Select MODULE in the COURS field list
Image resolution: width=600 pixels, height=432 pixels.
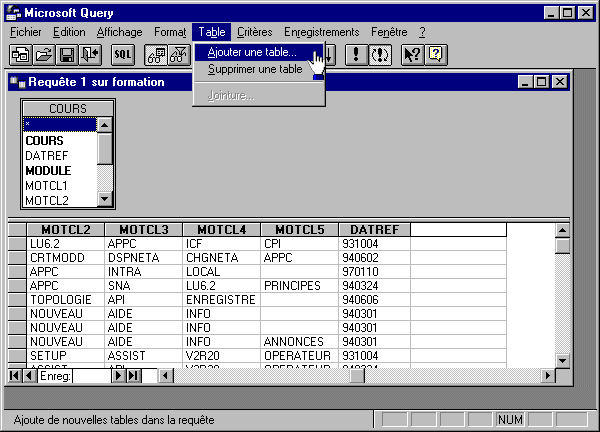click(x=60, y=171)
